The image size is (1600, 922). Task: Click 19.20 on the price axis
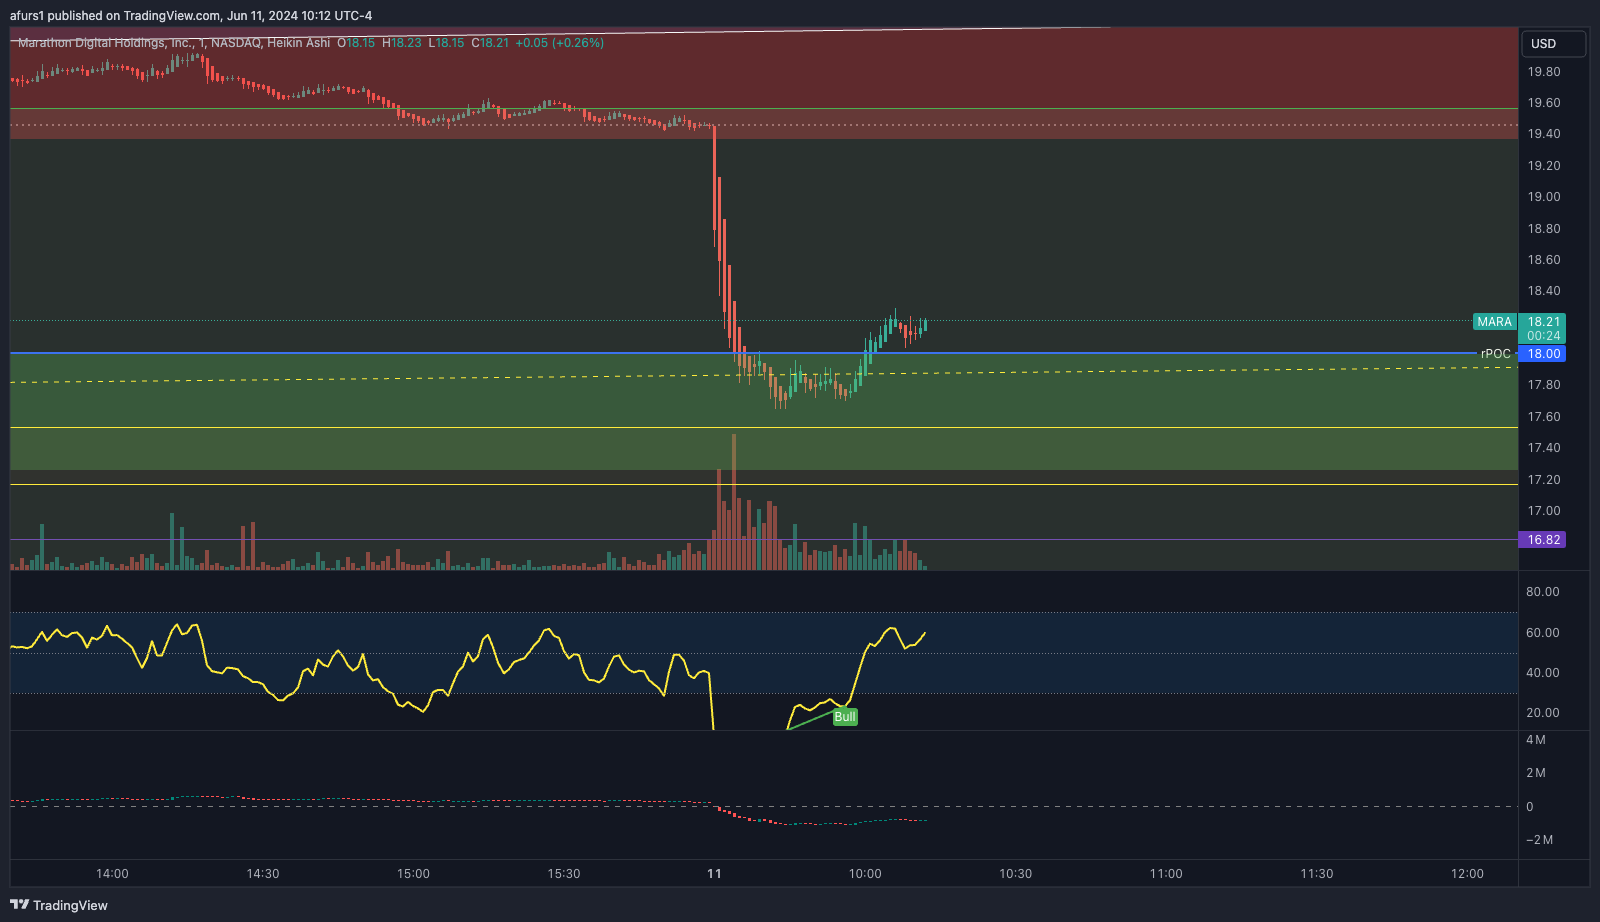pos(1544,166)
